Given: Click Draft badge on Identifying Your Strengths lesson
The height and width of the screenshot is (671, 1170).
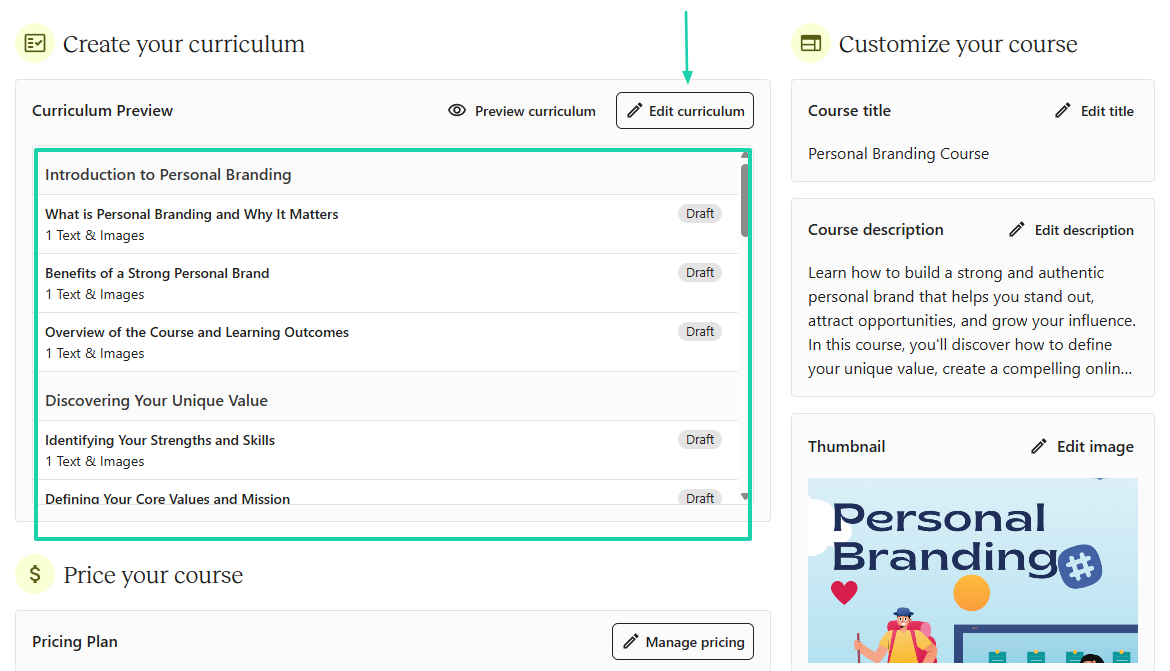Looking at the screenshot, I should pos(700,440).
